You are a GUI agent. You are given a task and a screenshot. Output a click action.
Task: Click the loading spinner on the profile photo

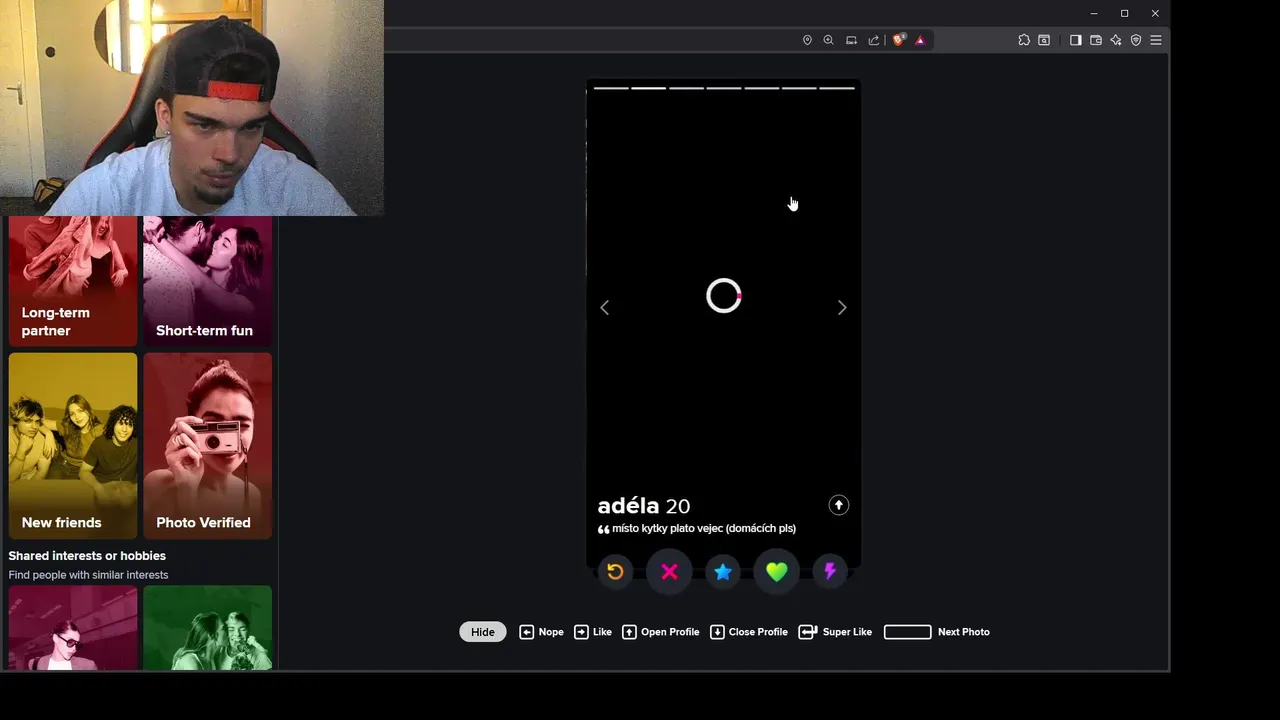click(x=723, y=296)
